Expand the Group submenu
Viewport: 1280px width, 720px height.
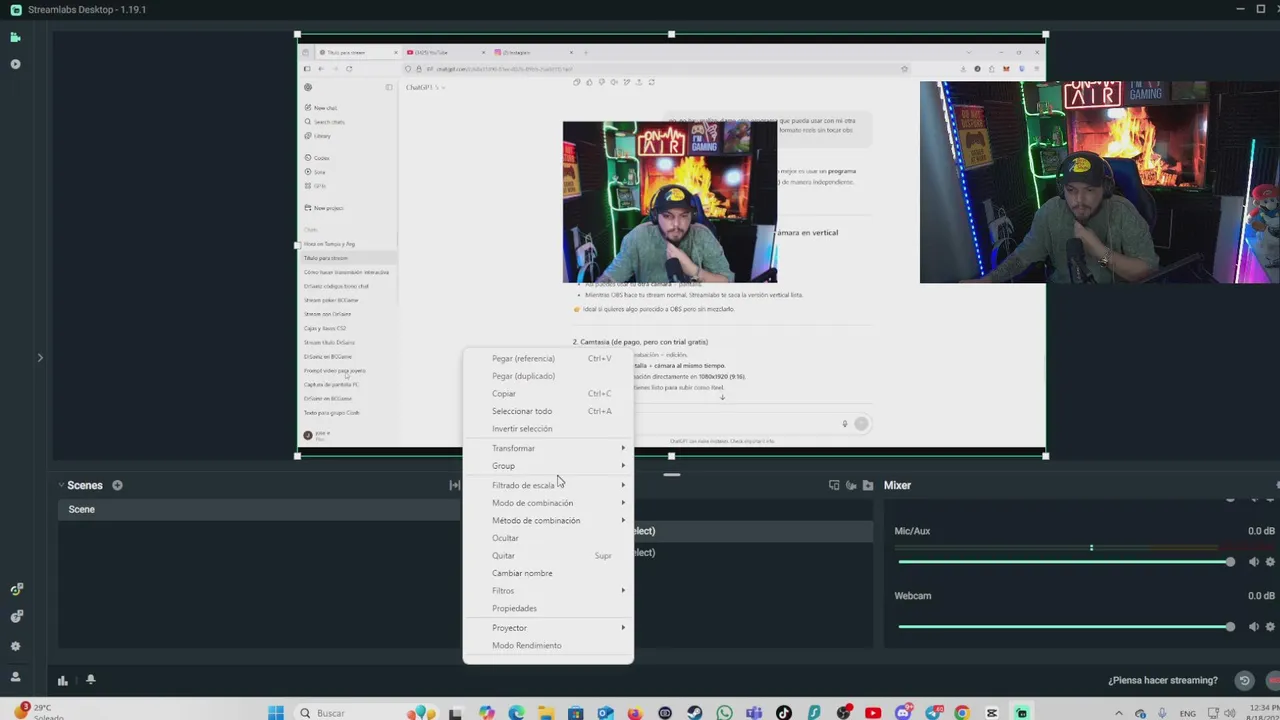coord(548,465)
